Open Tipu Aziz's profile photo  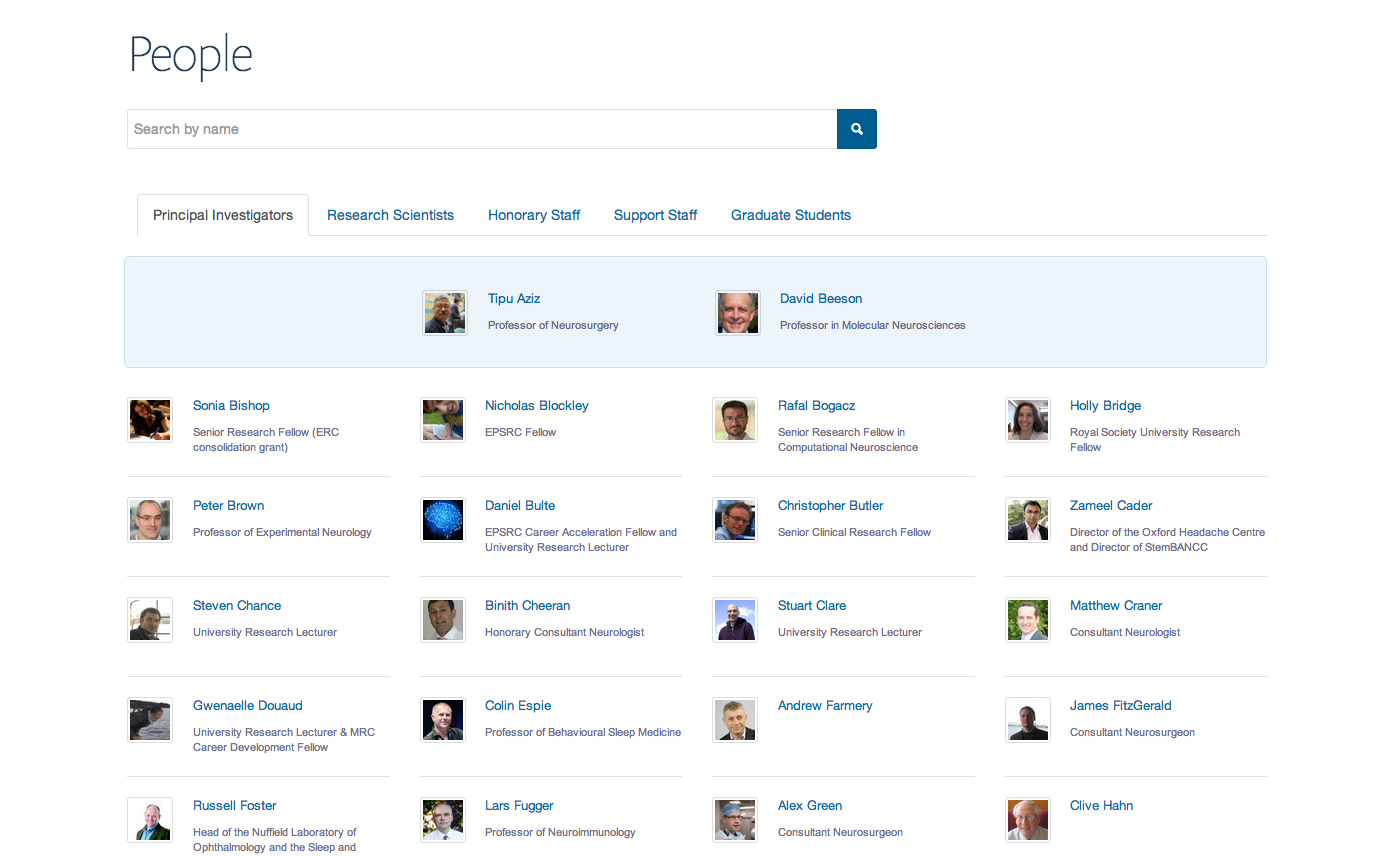[445, 313]
